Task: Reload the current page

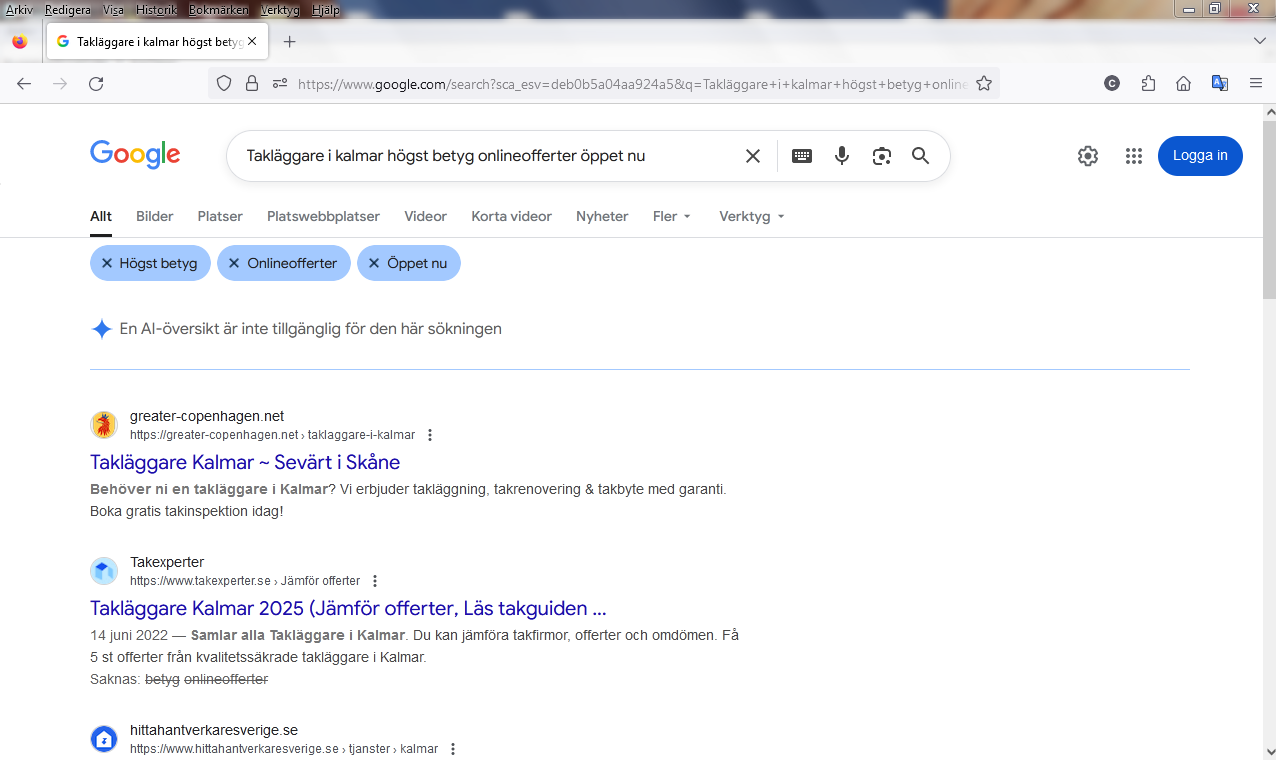Action: [96, 84]
